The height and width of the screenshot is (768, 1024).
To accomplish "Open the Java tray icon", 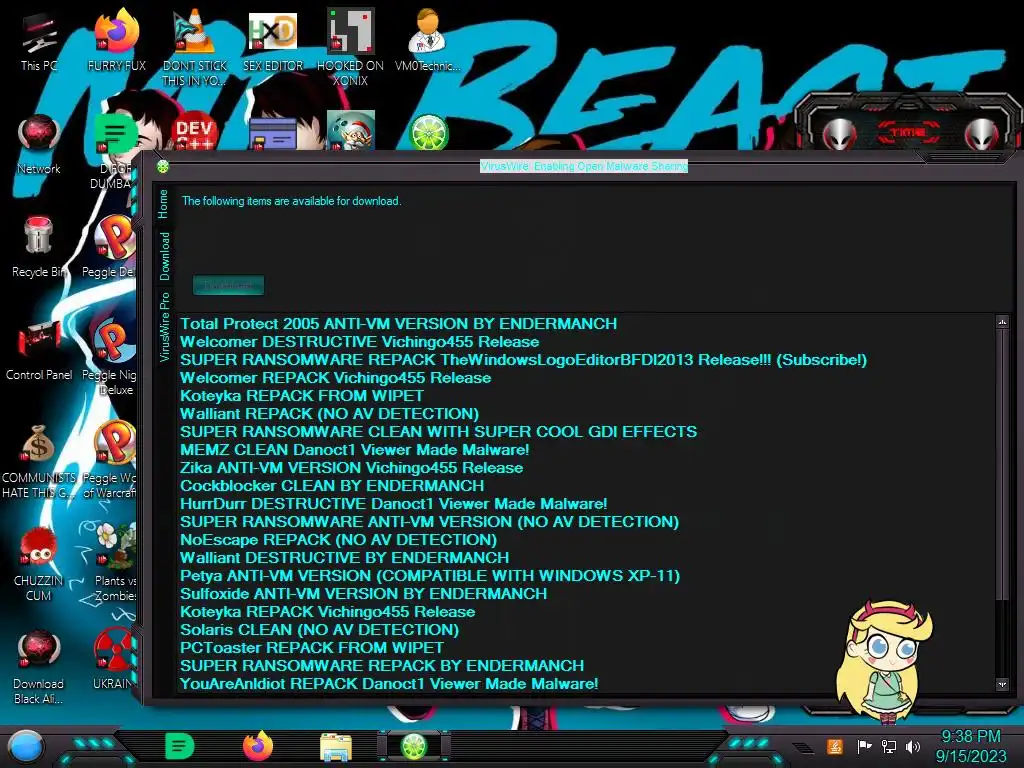I will tap(835, 746).
